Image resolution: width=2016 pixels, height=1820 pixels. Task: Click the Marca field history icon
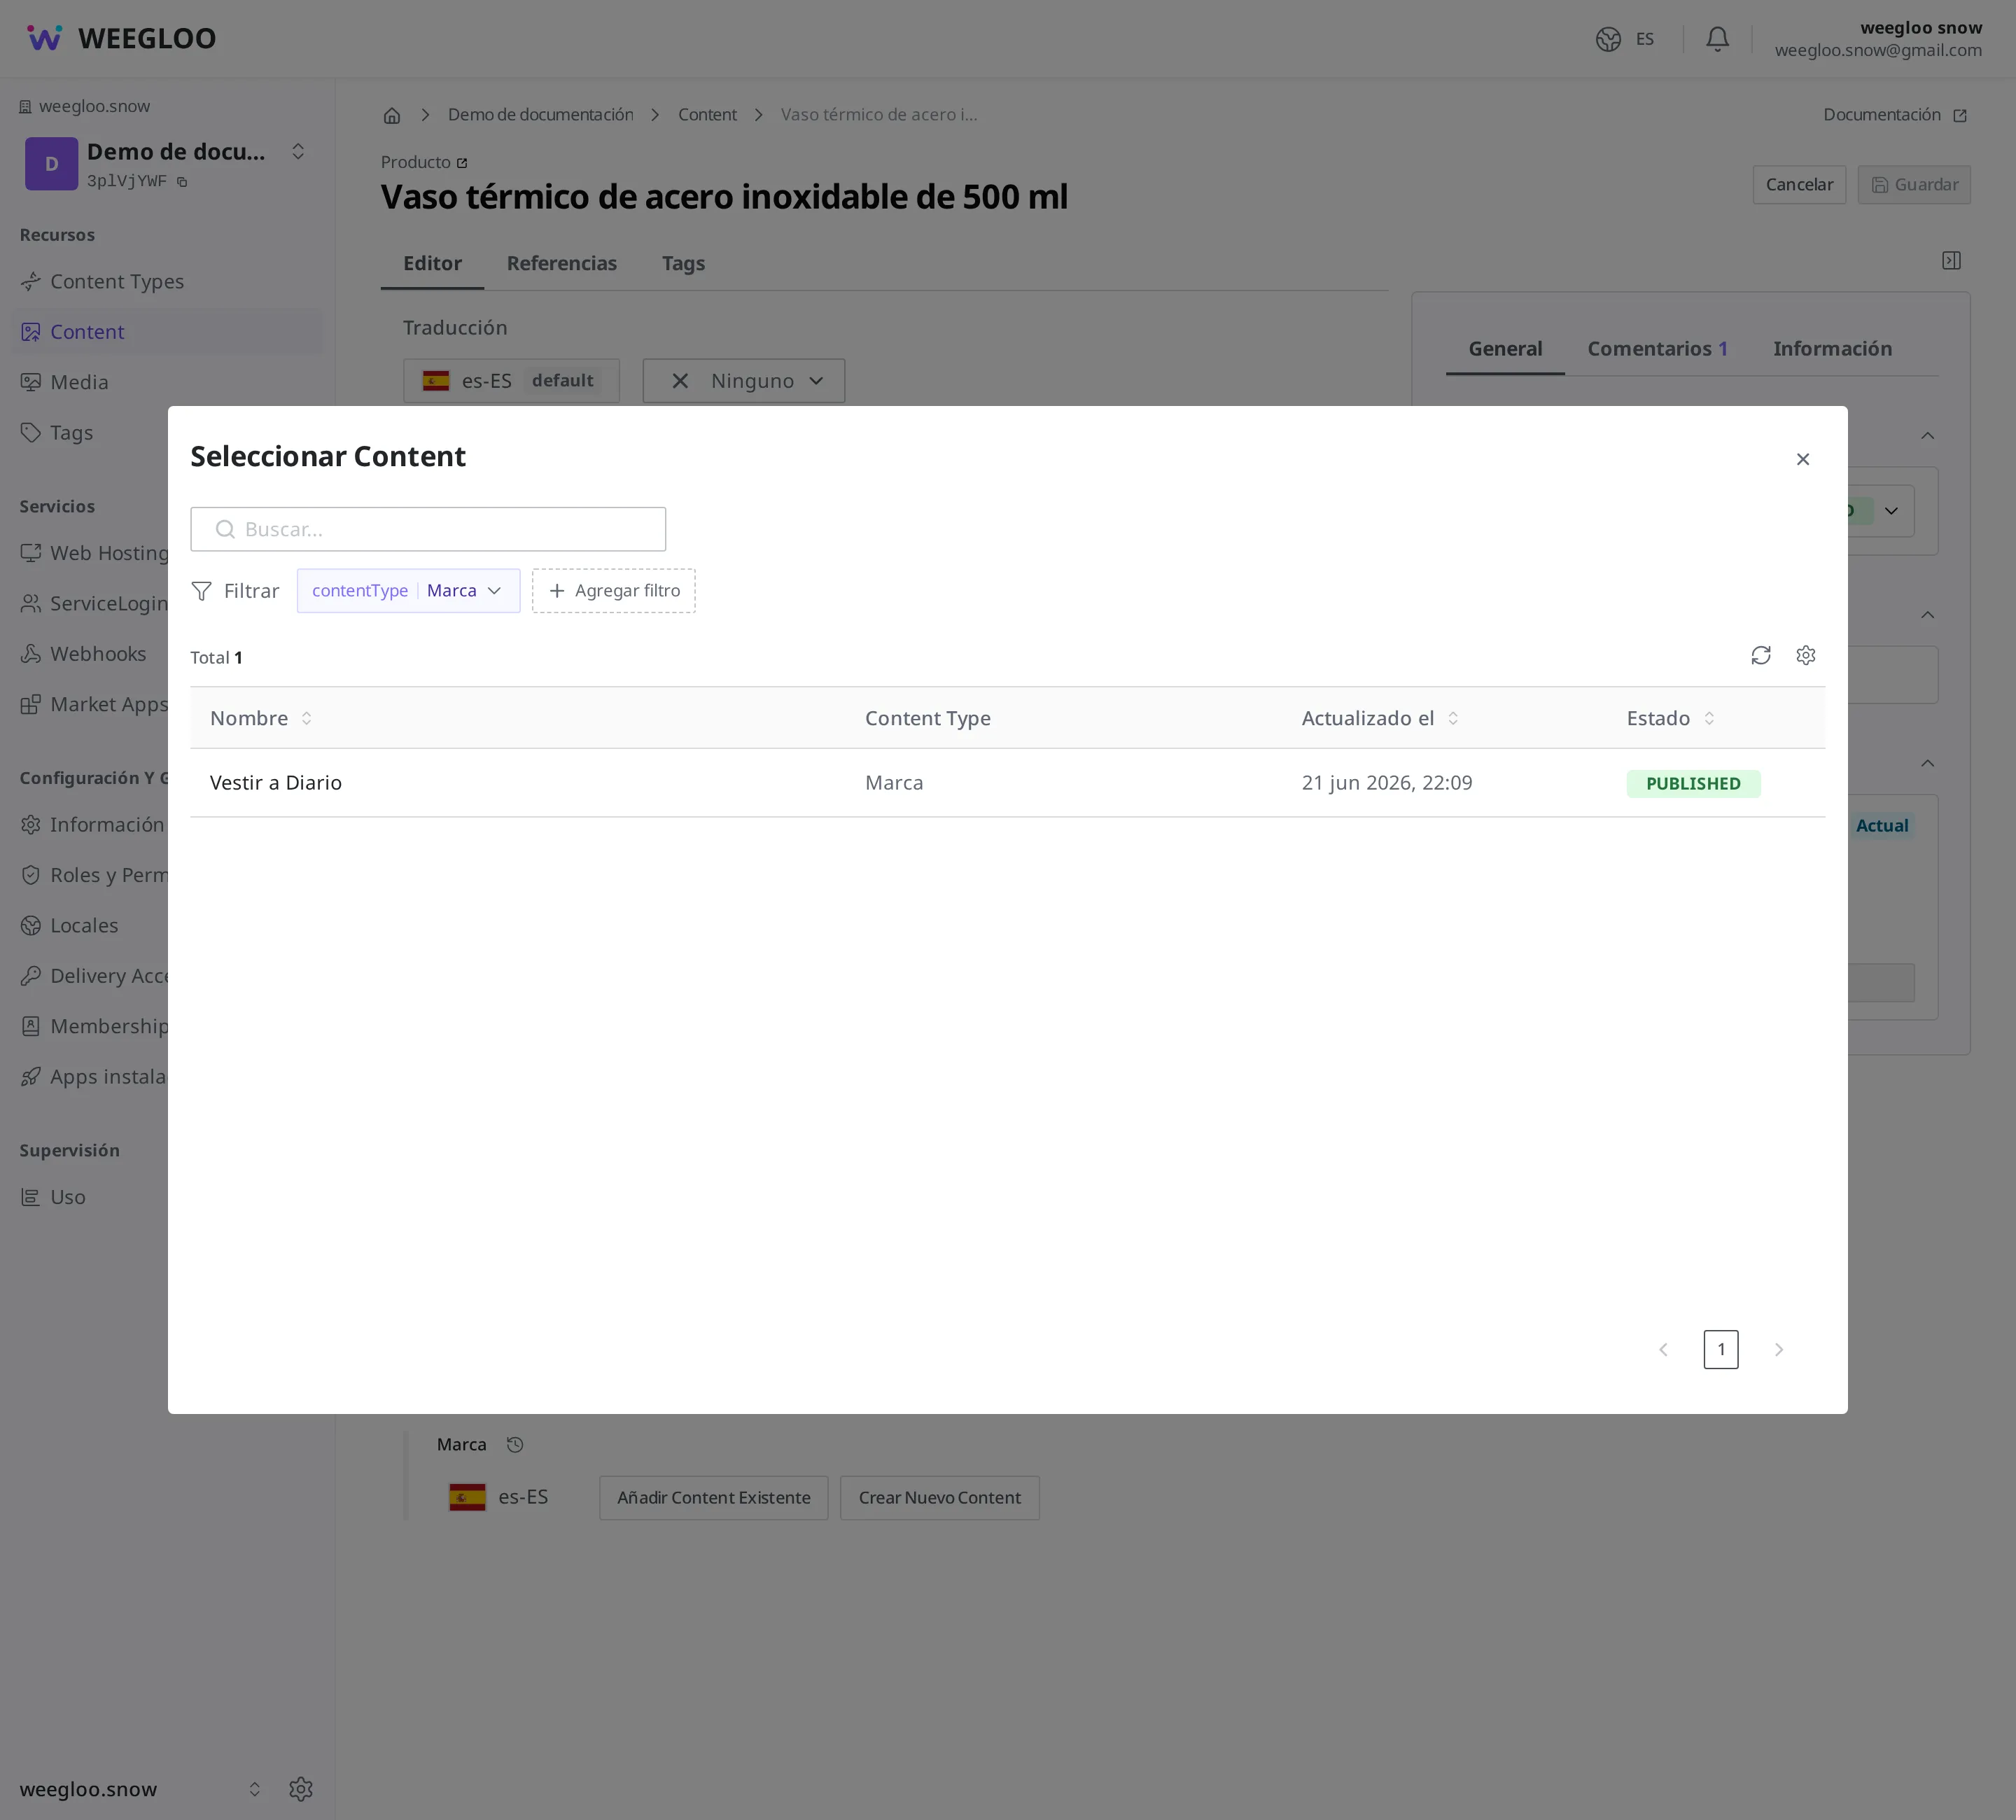click(x=514, y=1445)
